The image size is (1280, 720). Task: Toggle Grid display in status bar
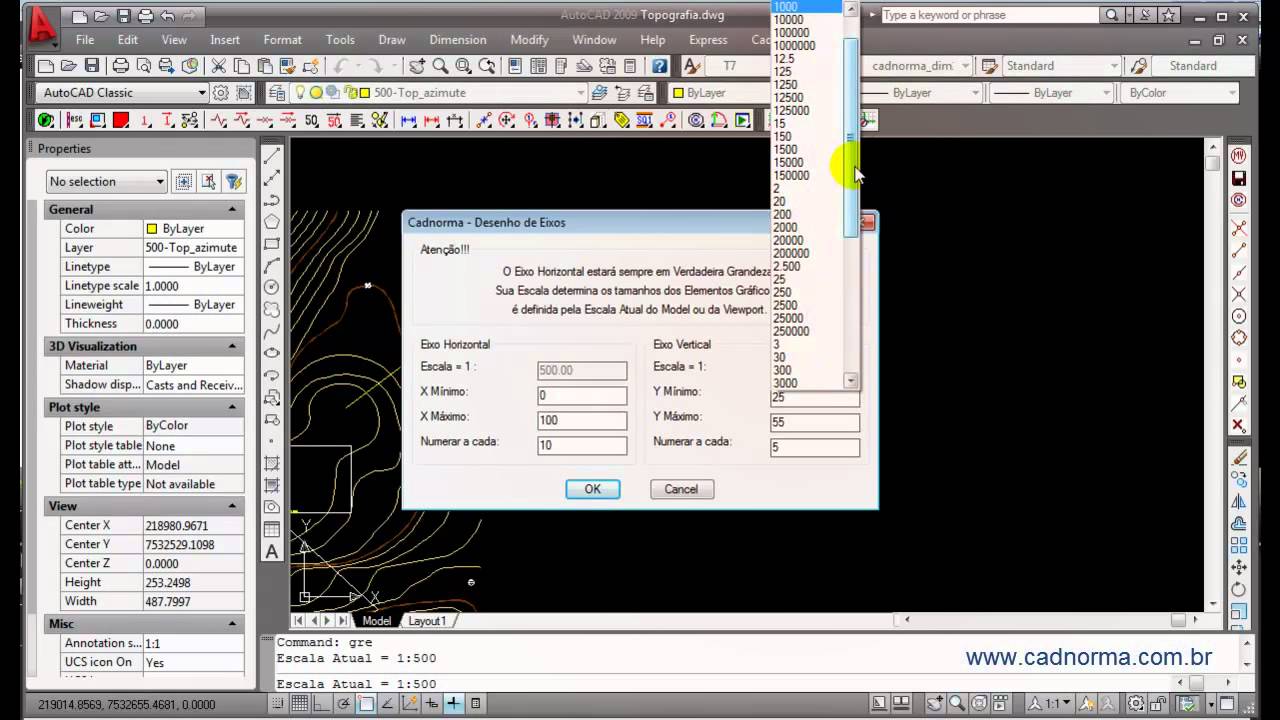tap(302, 704)
